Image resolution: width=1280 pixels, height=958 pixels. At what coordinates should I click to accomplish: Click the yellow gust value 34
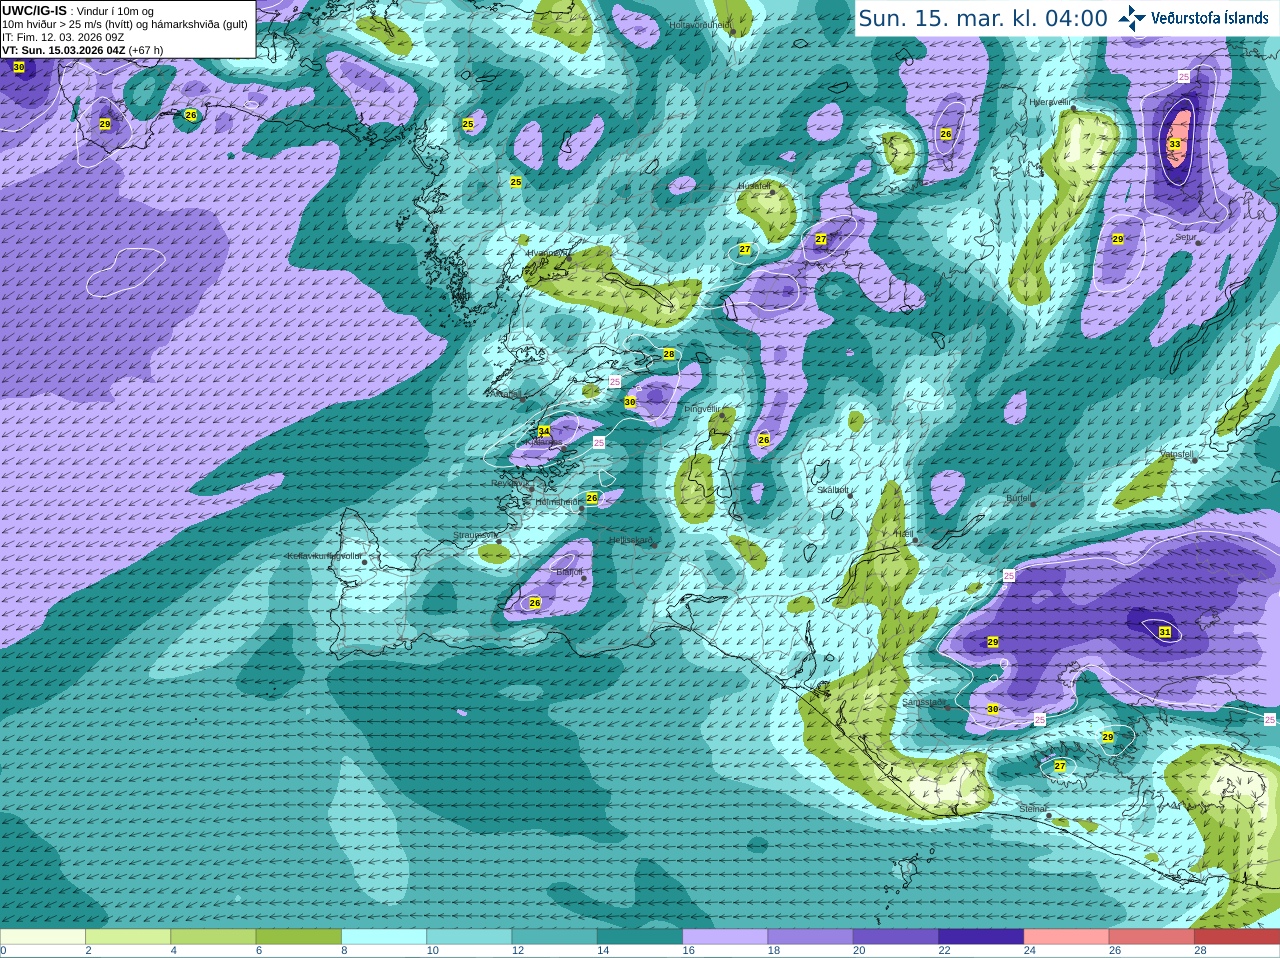click(544, 431)
